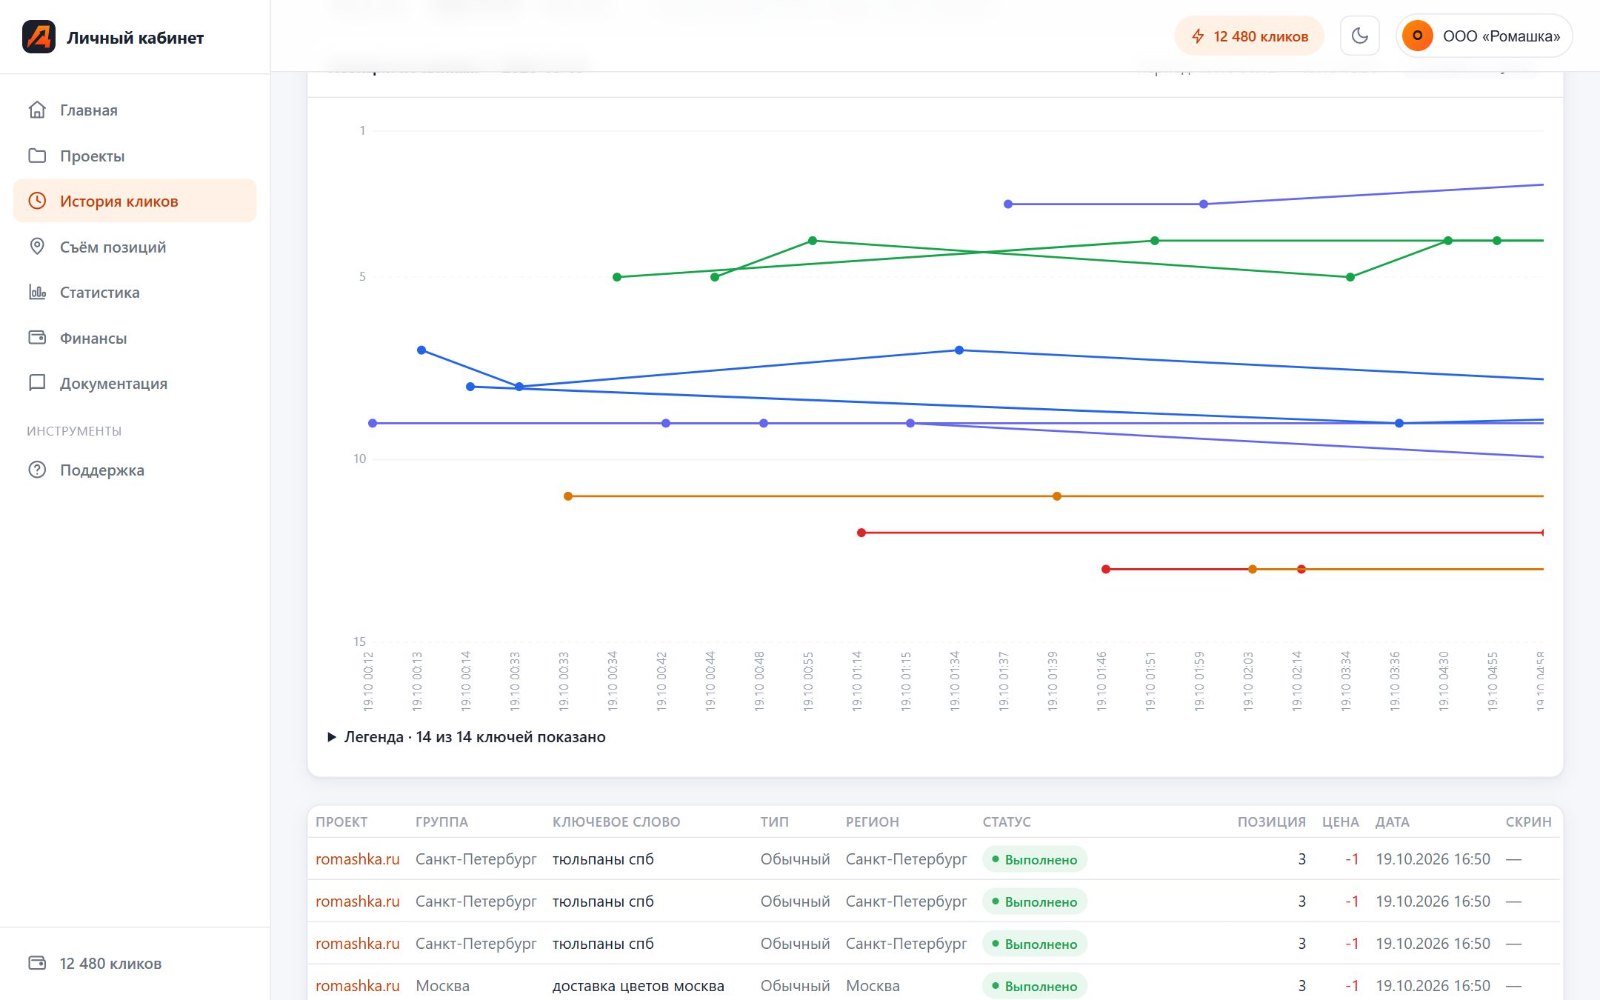Click the ЦЕНА column header
Screen dimensions: 1600x1000
tap(1340, 822)
